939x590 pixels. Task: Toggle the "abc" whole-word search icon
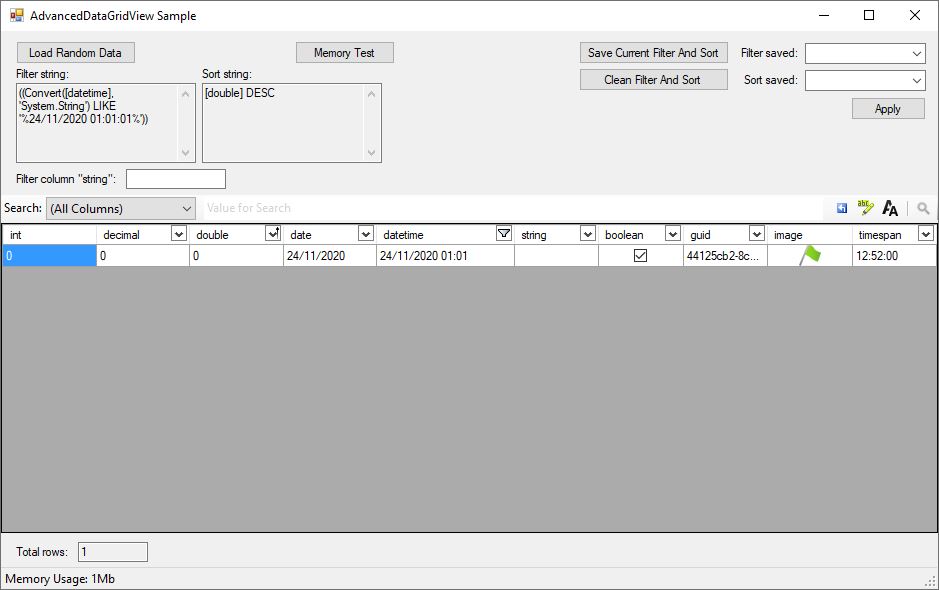pos(864,208)
